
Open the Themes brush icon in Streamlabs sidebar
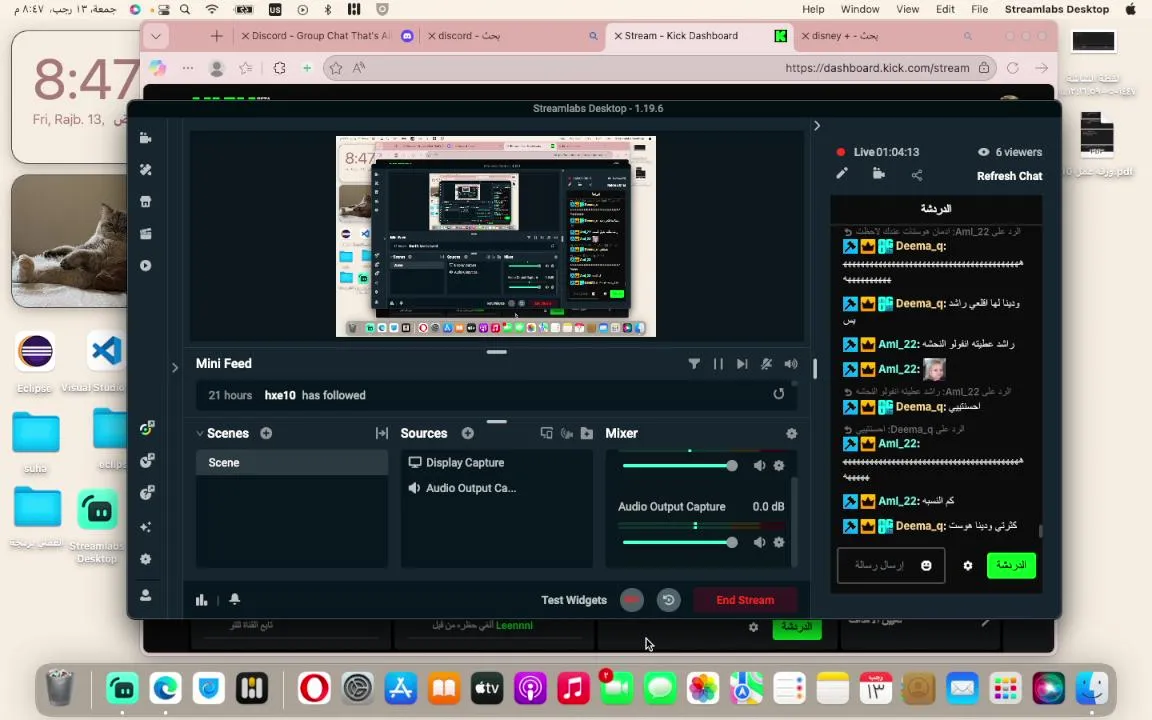click(145, 170)
